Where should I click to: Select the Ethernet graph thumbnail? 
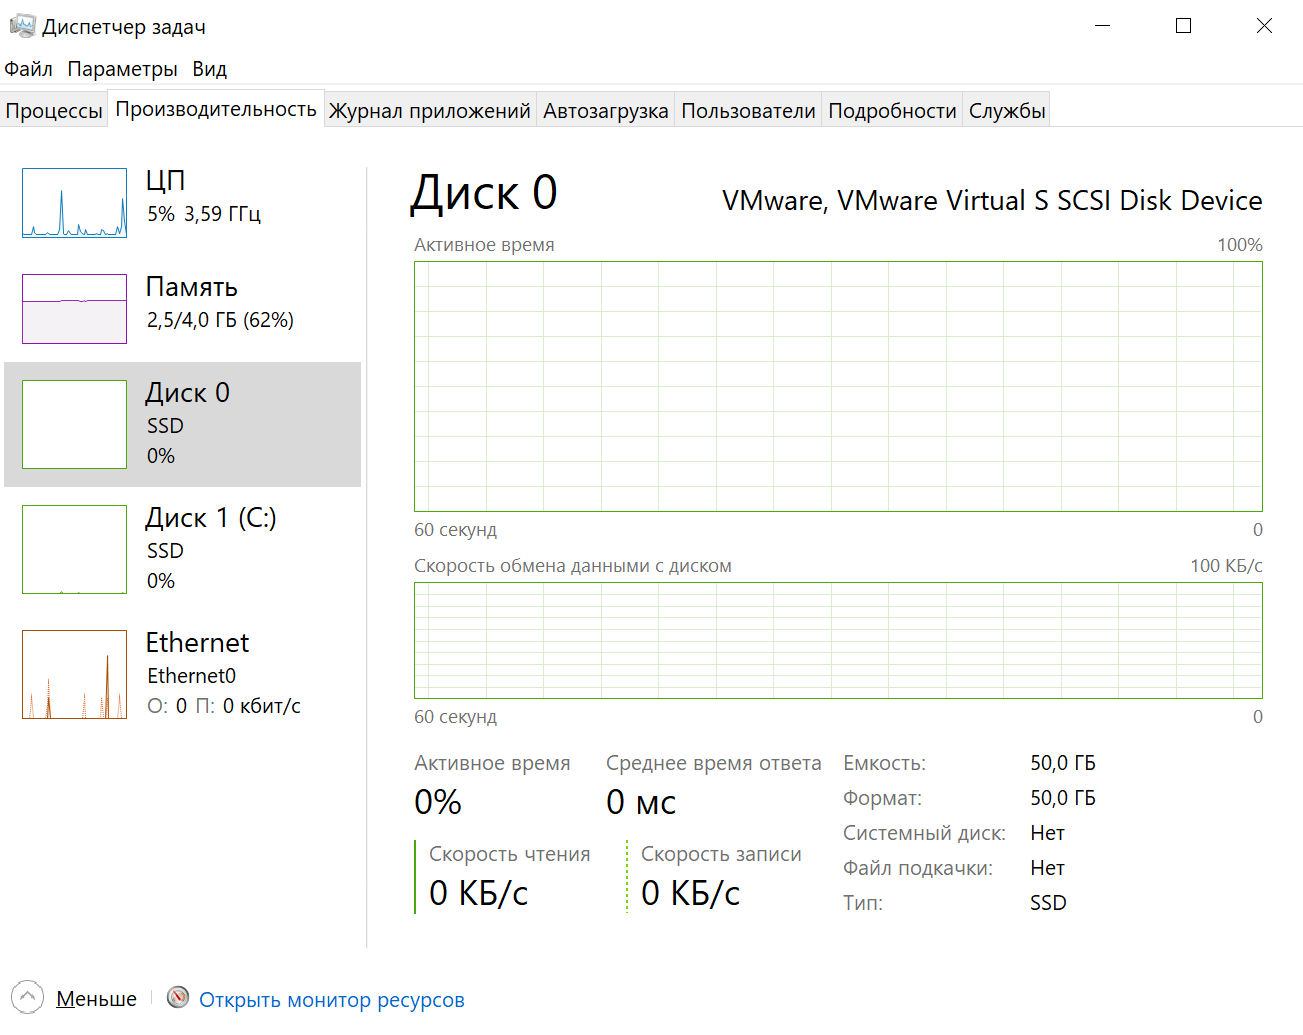click(75, 674)
